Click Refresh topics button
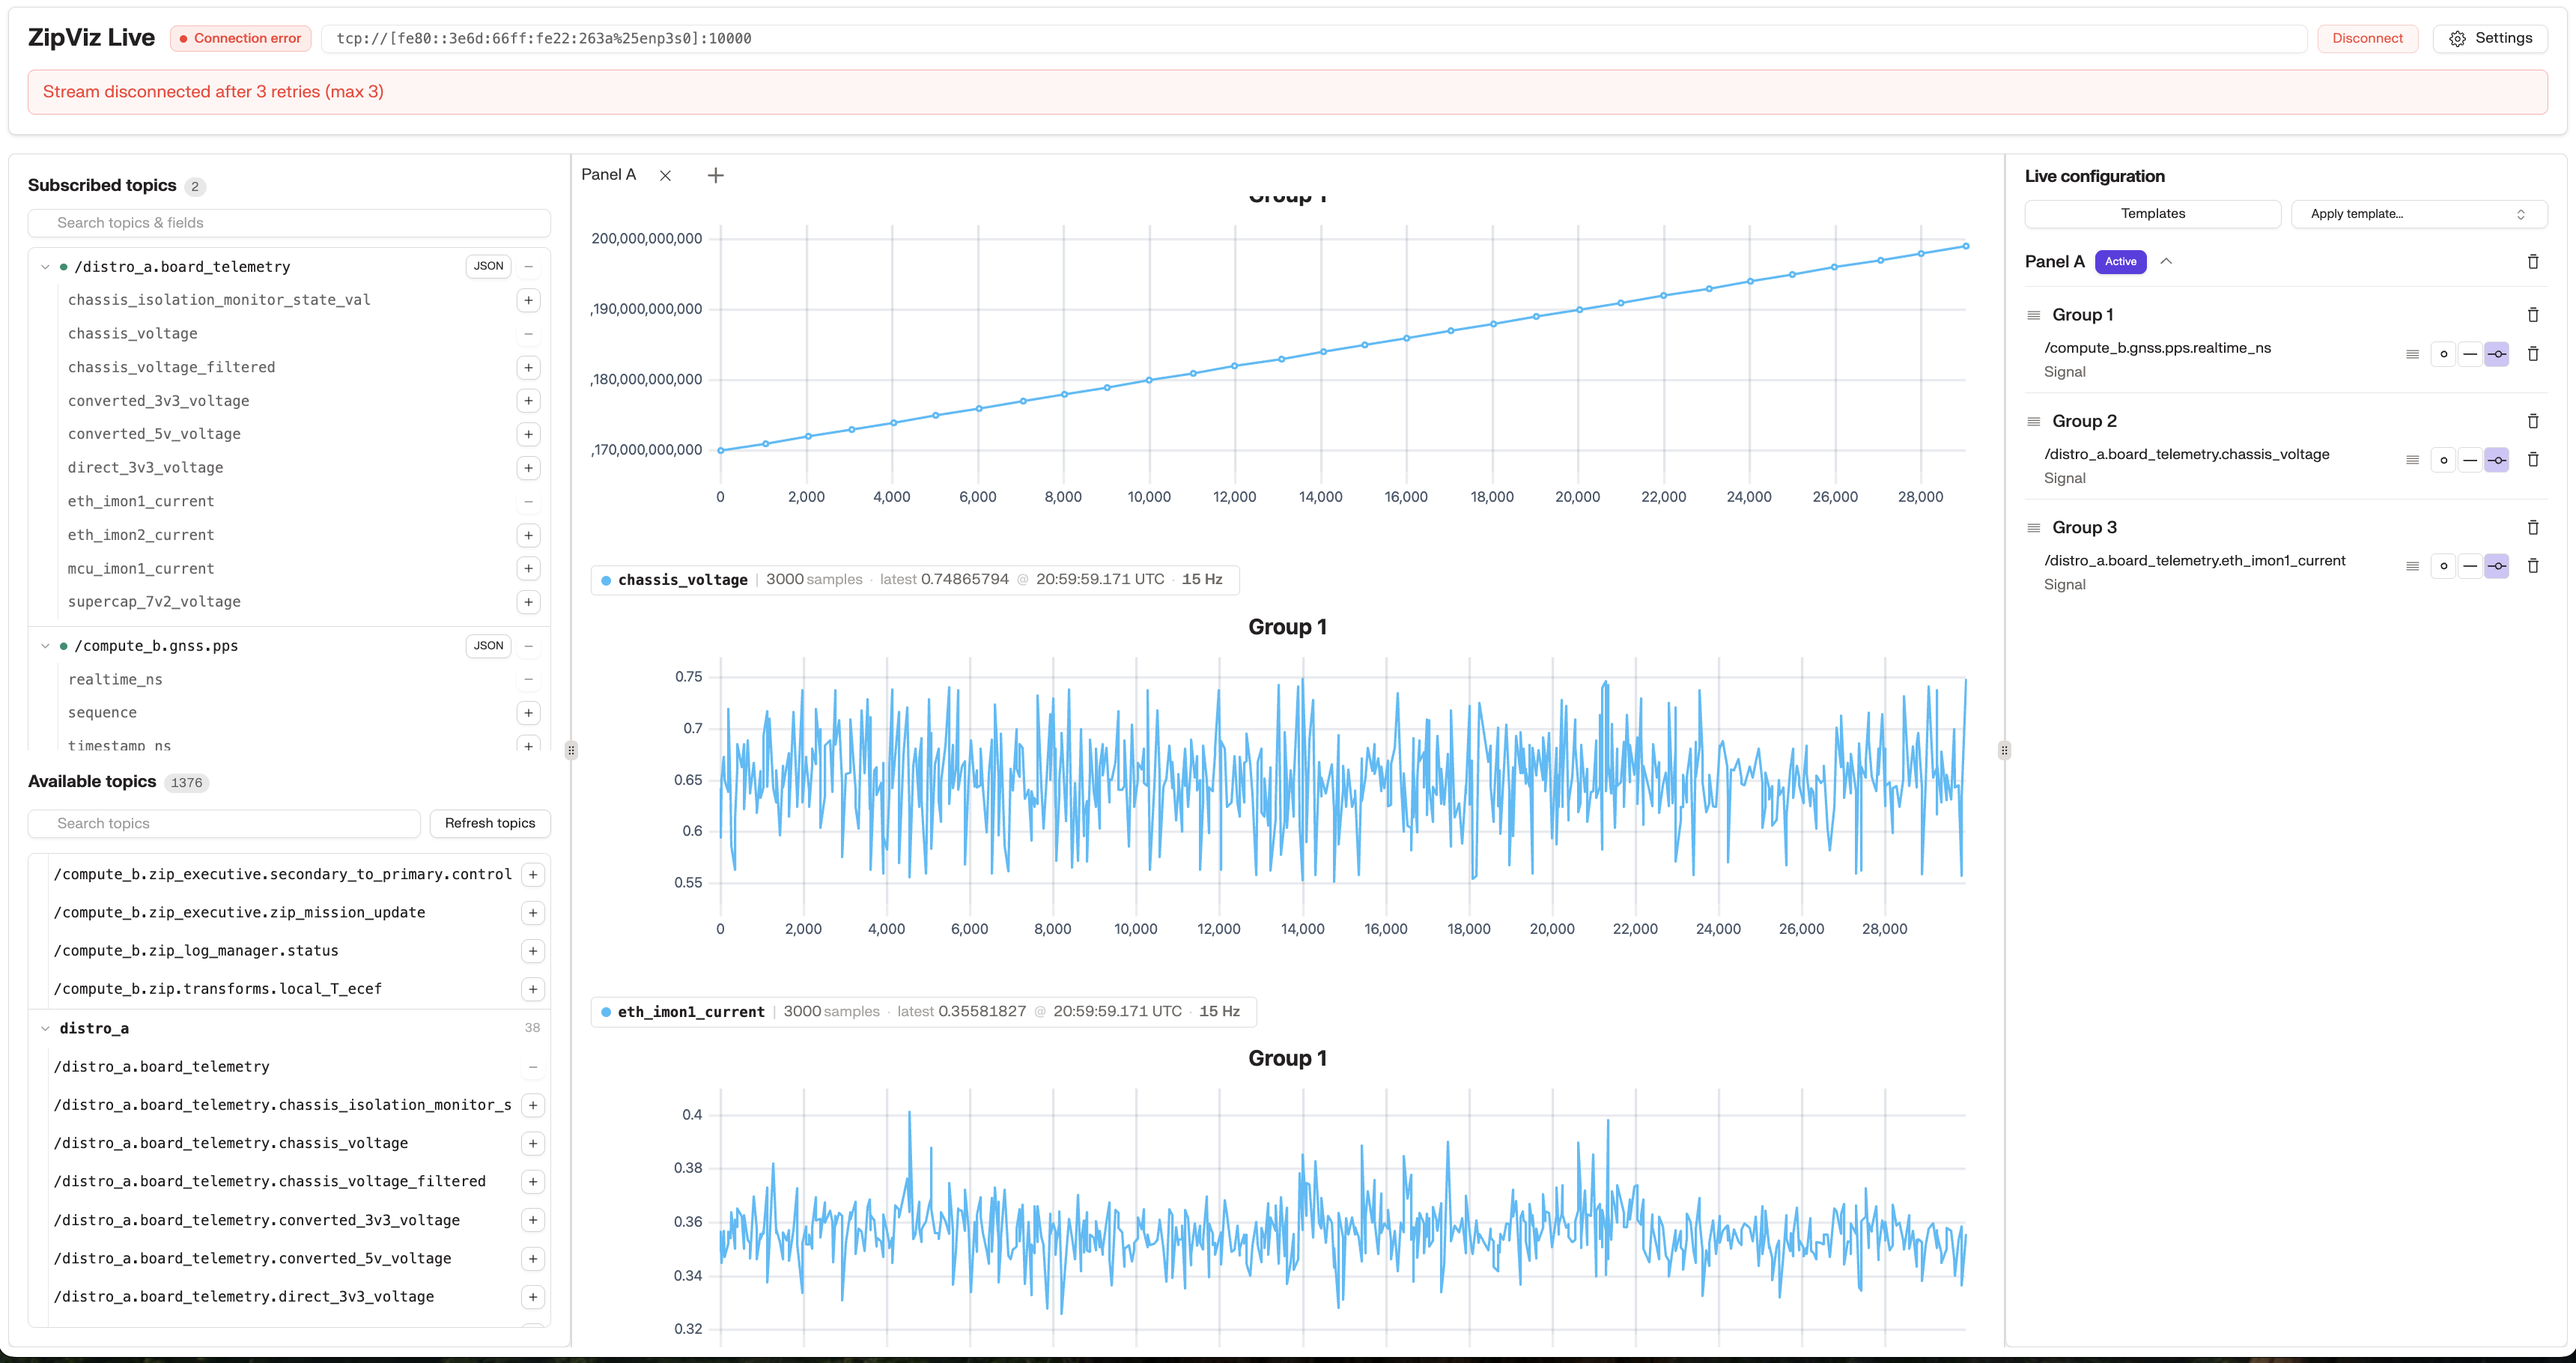 (x=490, y=823)
